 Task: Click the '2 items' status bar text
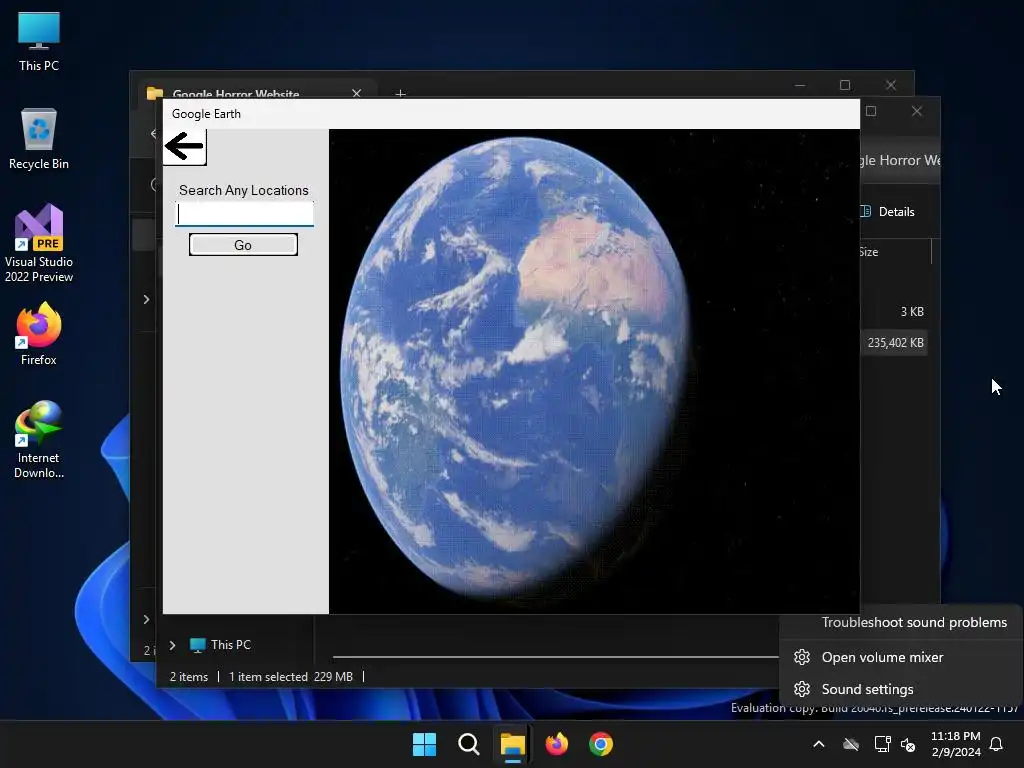[189, 677]
